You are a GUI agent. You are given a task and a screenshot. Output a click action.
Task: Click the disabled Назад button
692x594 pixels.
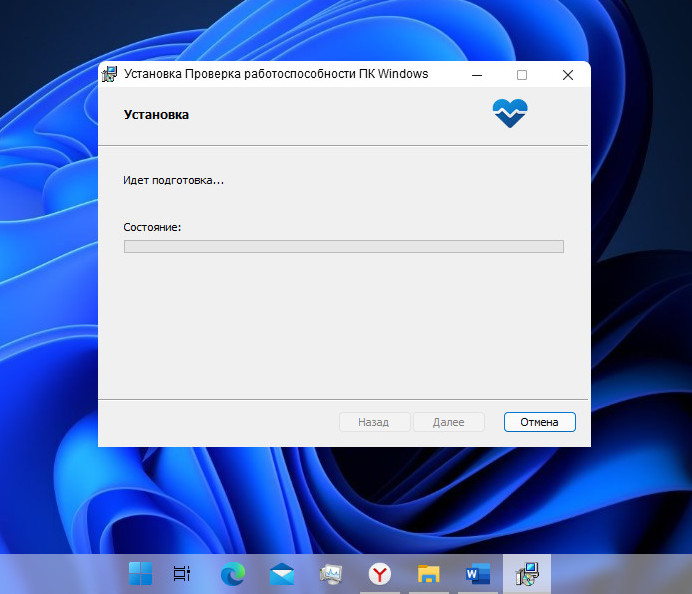coord(374,422)
